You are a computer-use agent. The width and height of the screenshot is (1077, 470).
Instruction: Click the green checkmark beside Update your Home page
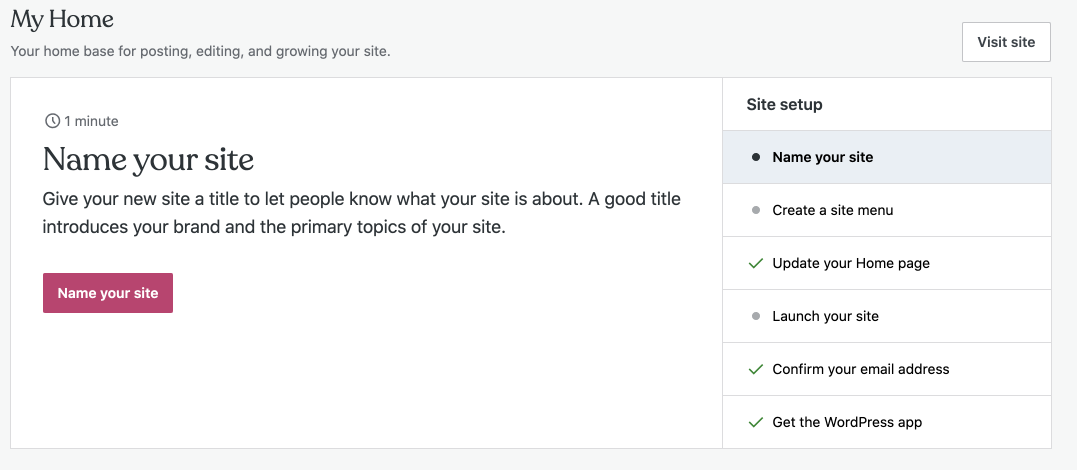pyautogui.click(x=756, y=263)
